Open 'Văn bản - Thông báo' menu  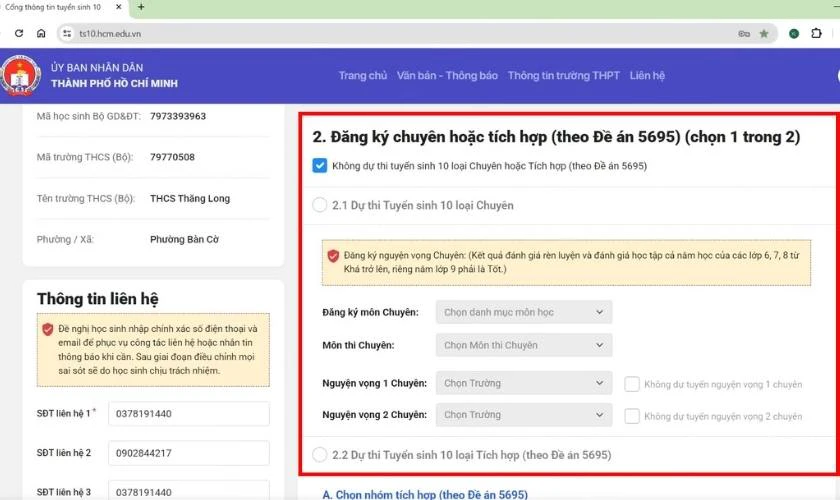[x=447, y=76]
